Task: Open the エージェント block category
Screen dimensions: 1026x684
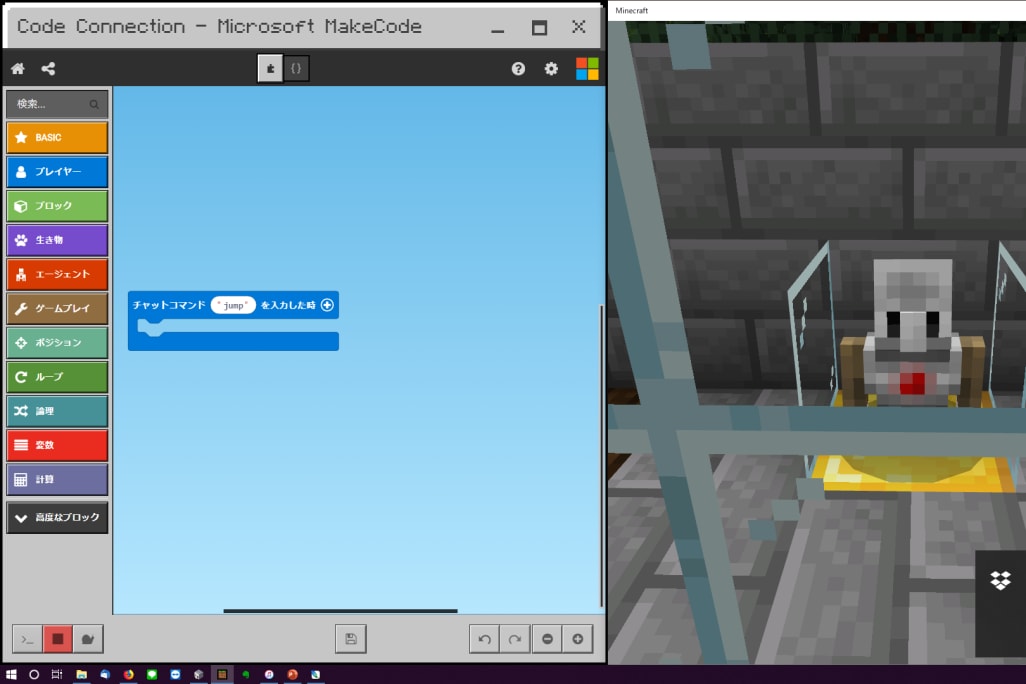Action: click(57, 274)
